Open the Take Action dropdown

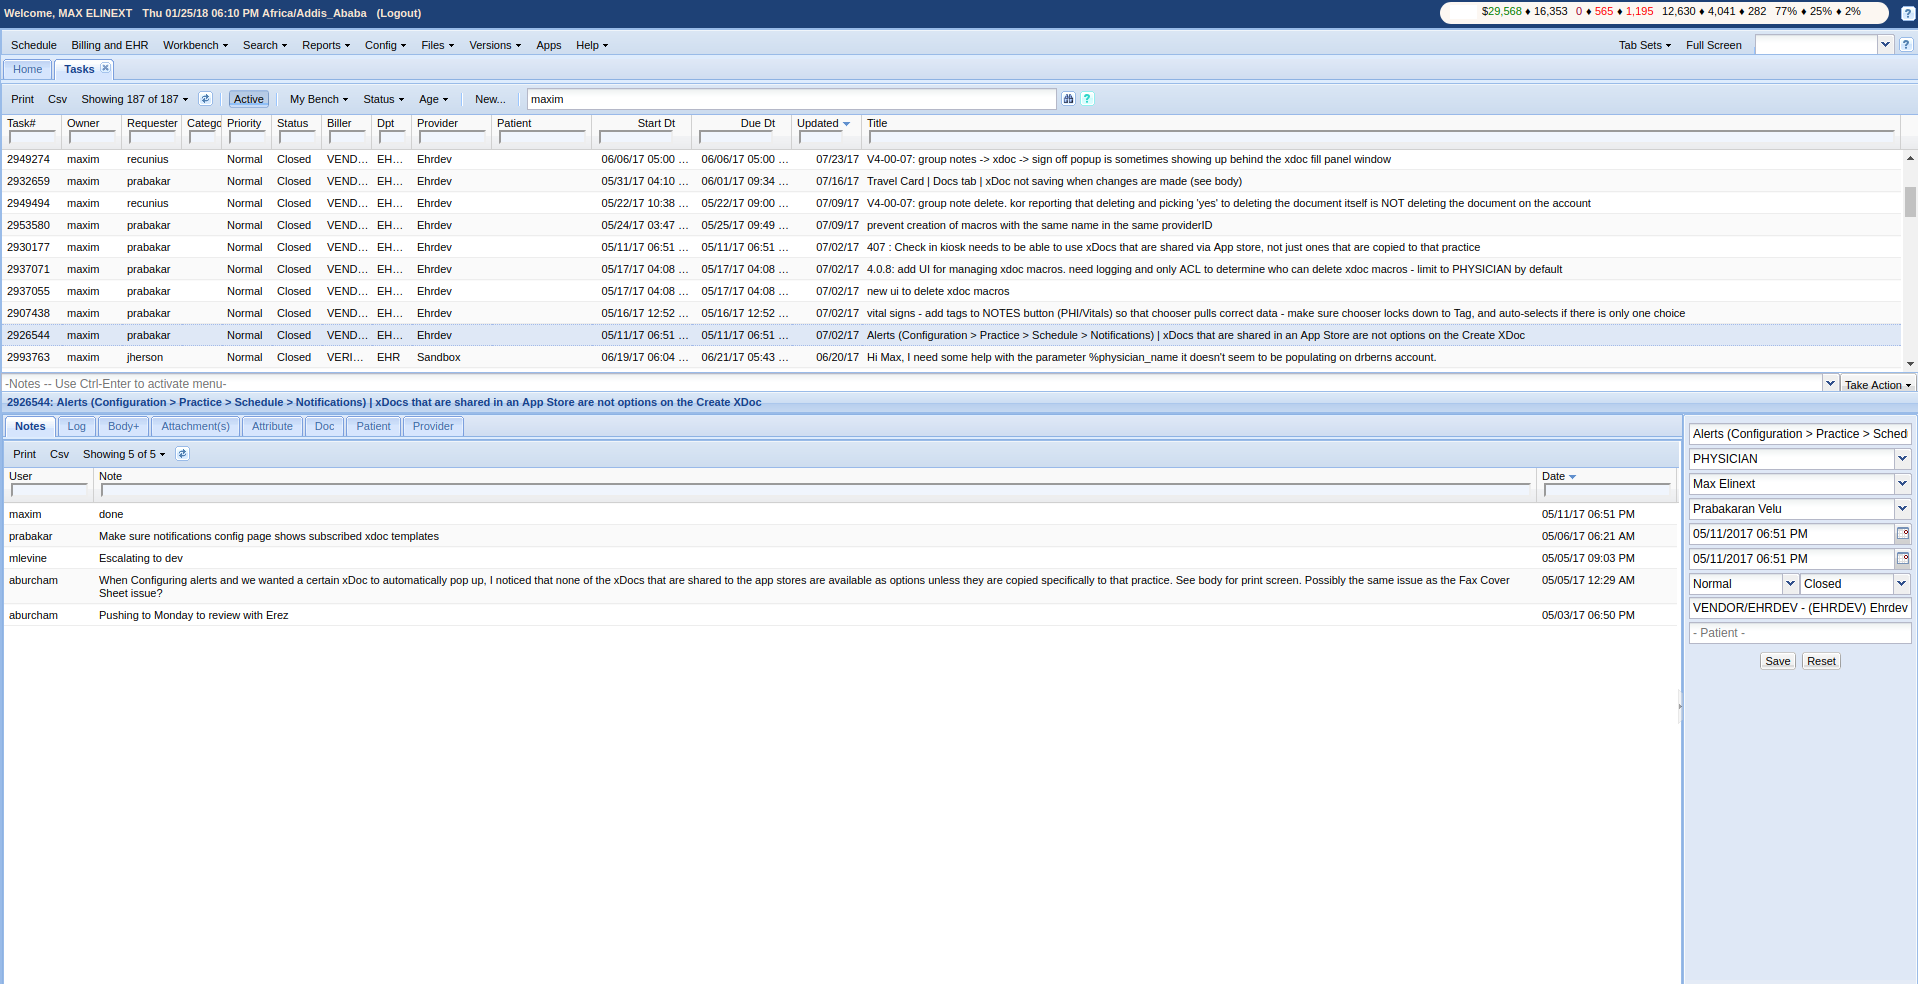coord(1877,385)
